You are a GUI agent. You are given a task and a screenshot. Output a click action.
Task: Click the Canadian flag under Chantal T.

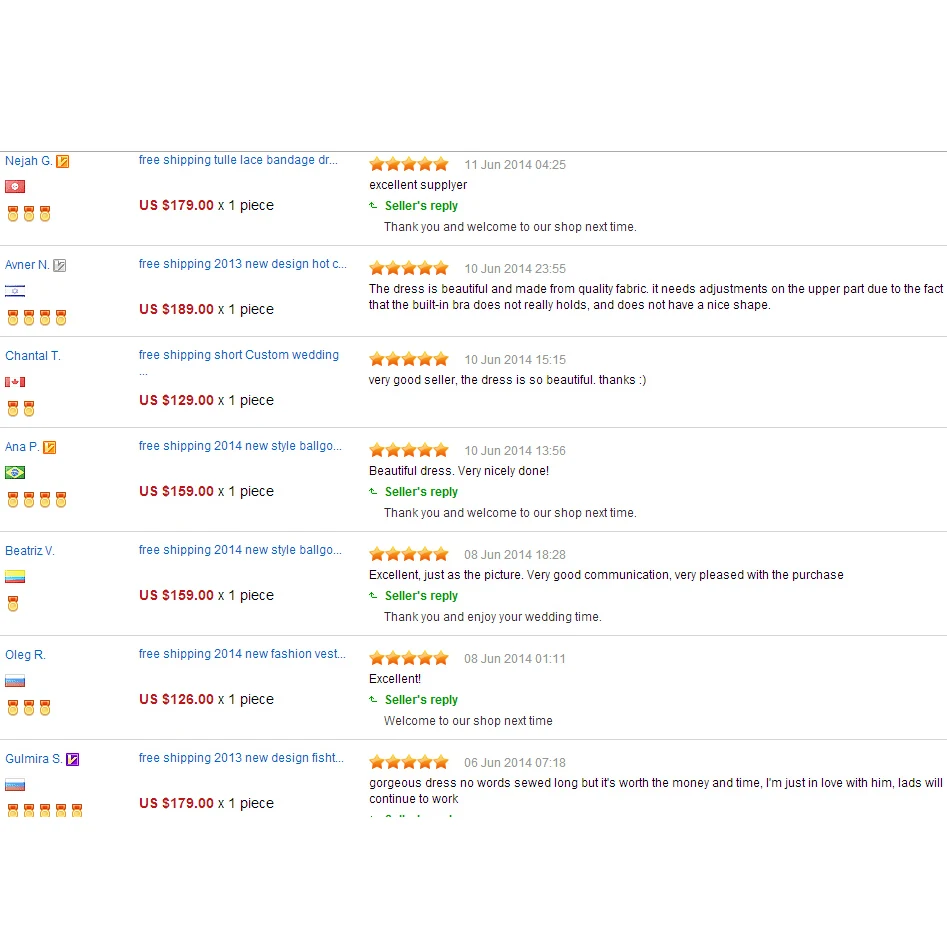click(x=15, y=382)
